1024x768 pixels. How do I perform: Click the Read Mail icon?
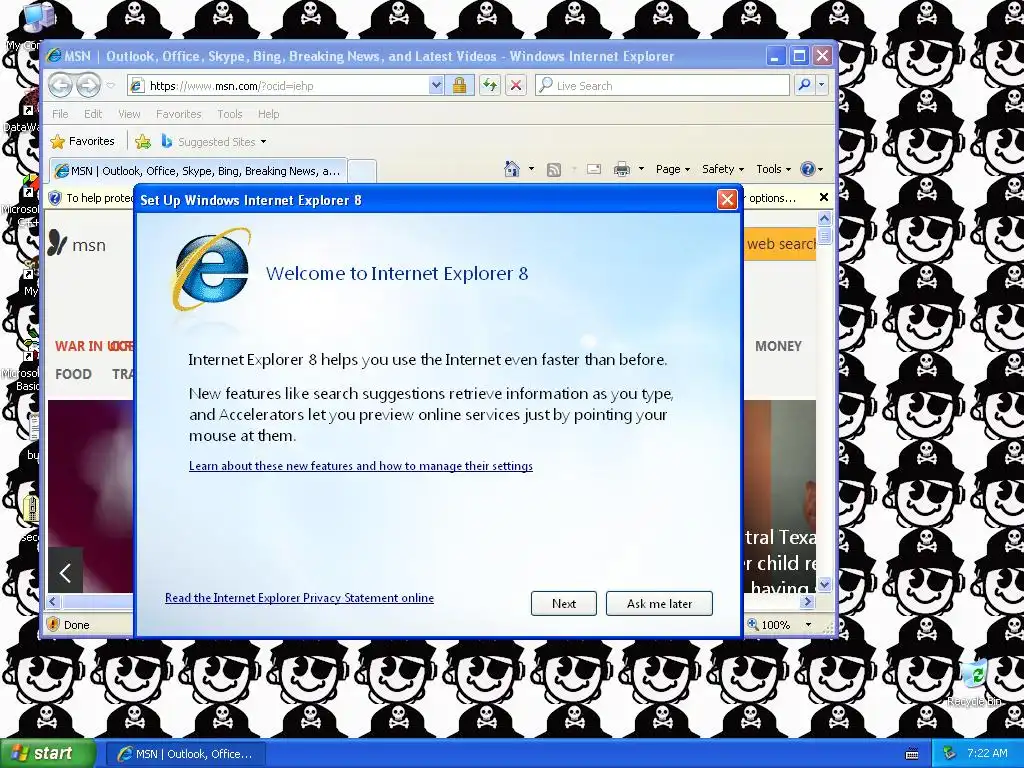click(594, 169)
